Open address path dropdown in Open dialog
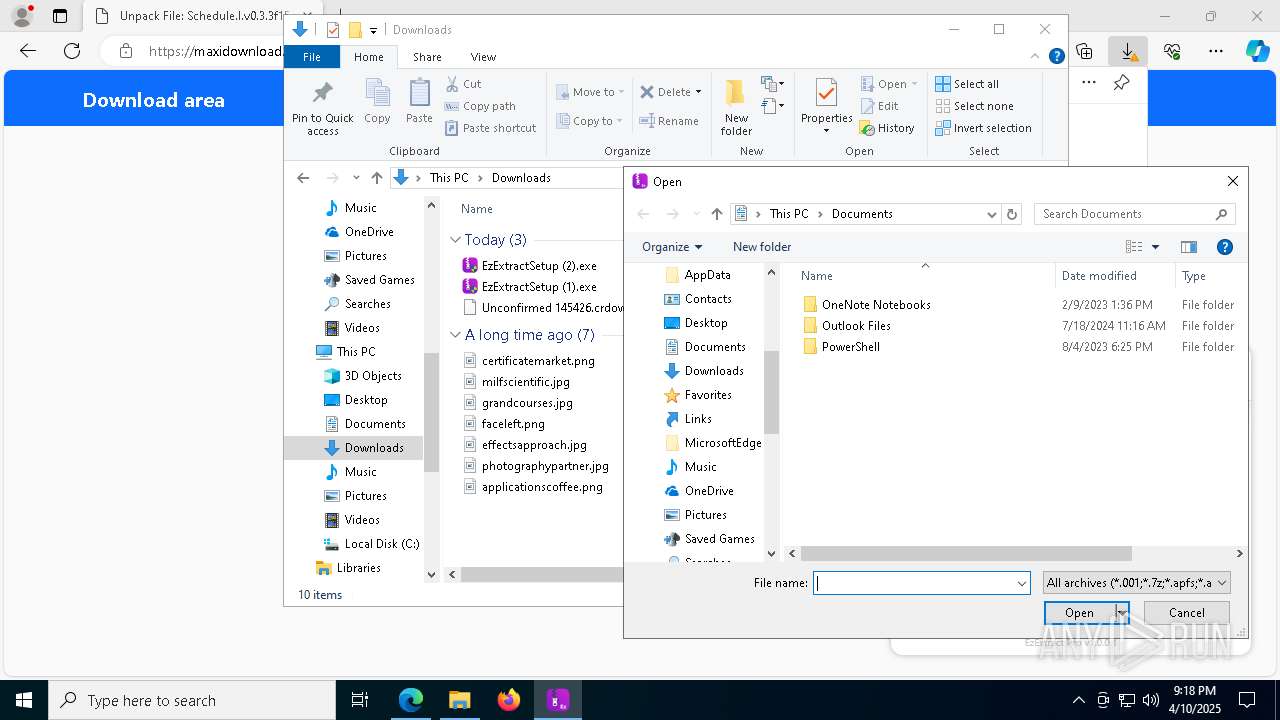Image resolution: width=1280 pixels, height=720 pixels. (991, 214)
